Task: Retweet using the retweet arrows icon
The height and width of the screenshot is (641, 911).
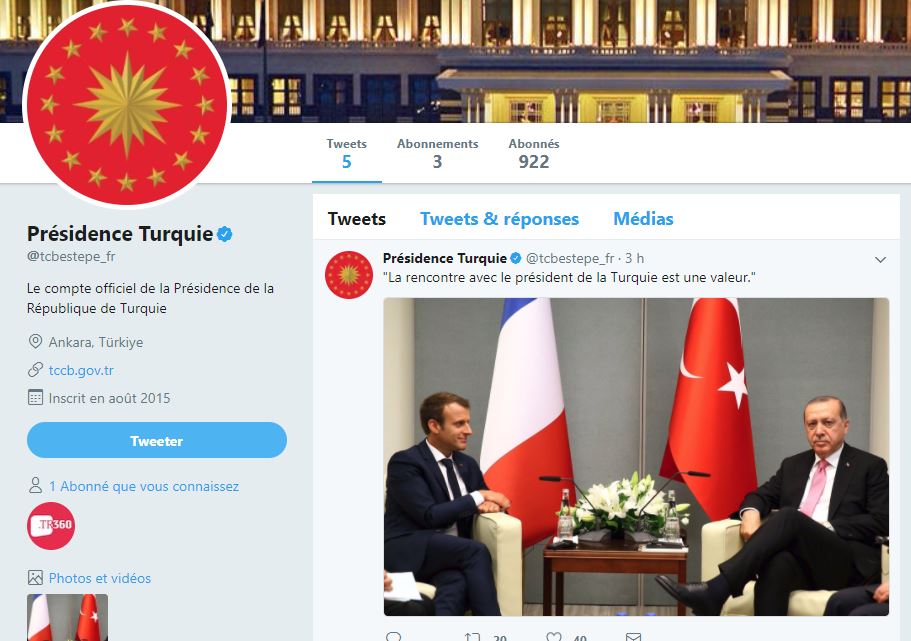Action: (472, 637)
